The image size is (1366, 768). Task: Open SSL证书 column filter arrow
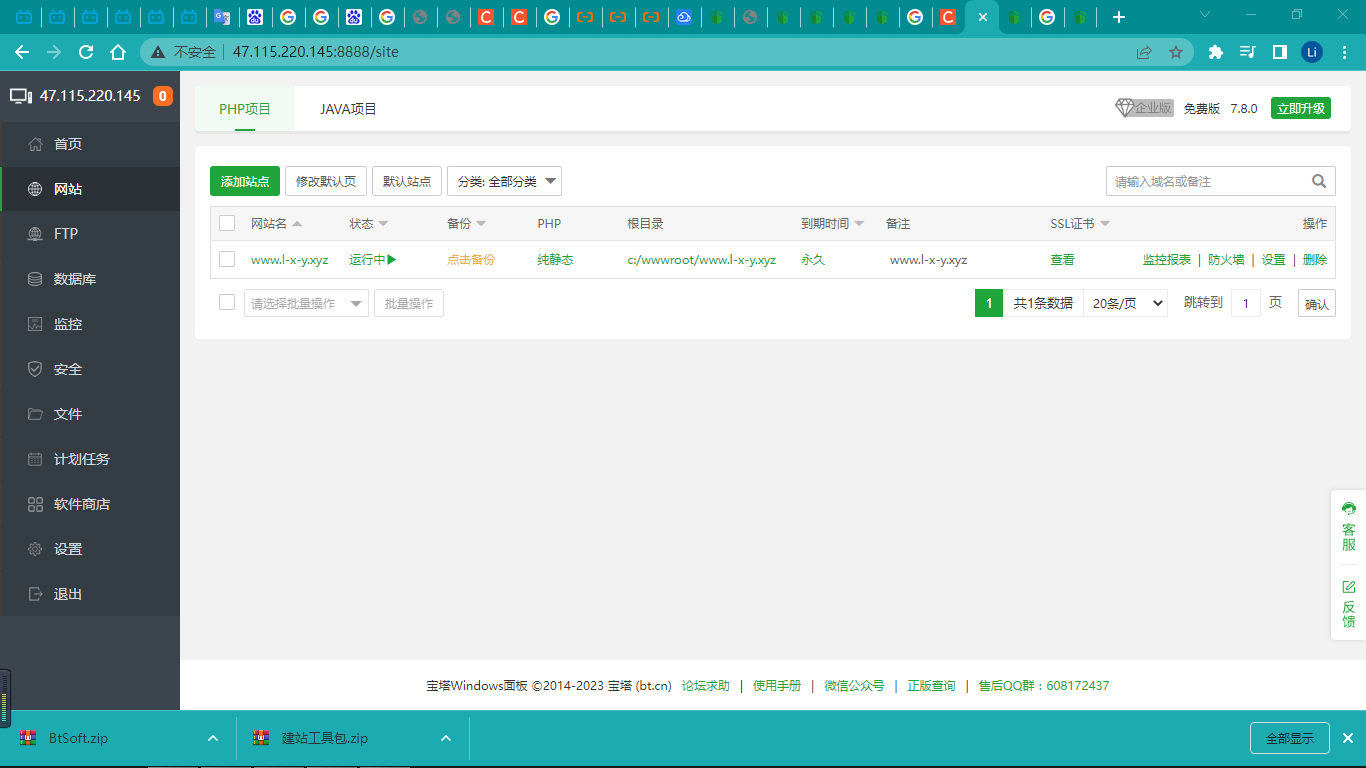1105,224
